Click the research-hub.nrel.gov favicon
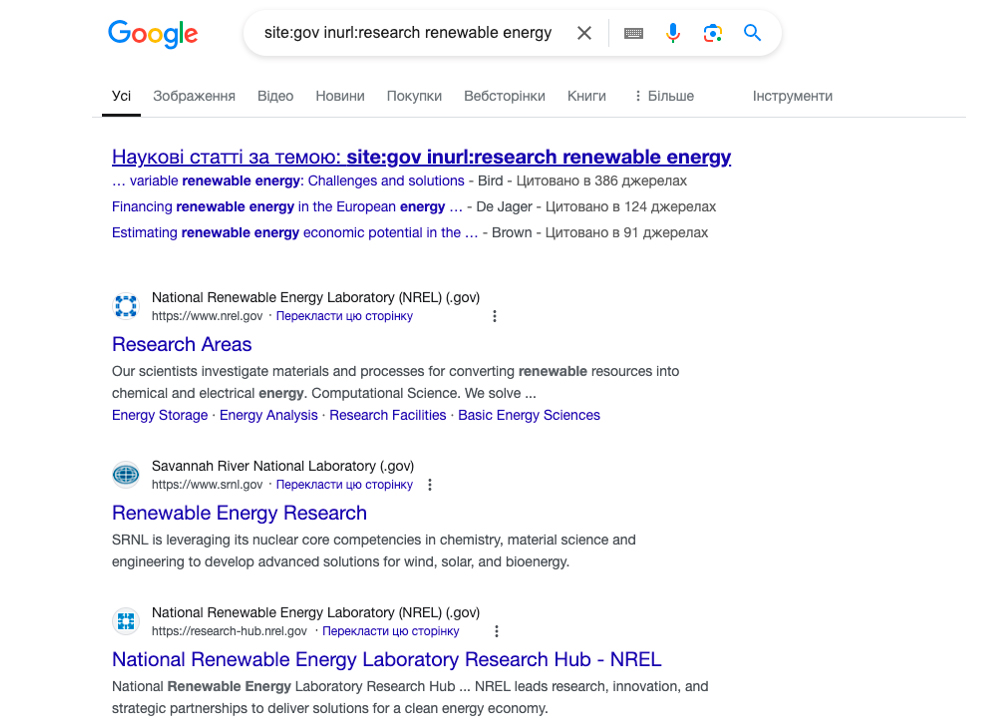1003x728 pixels. [x=126, y=621]
